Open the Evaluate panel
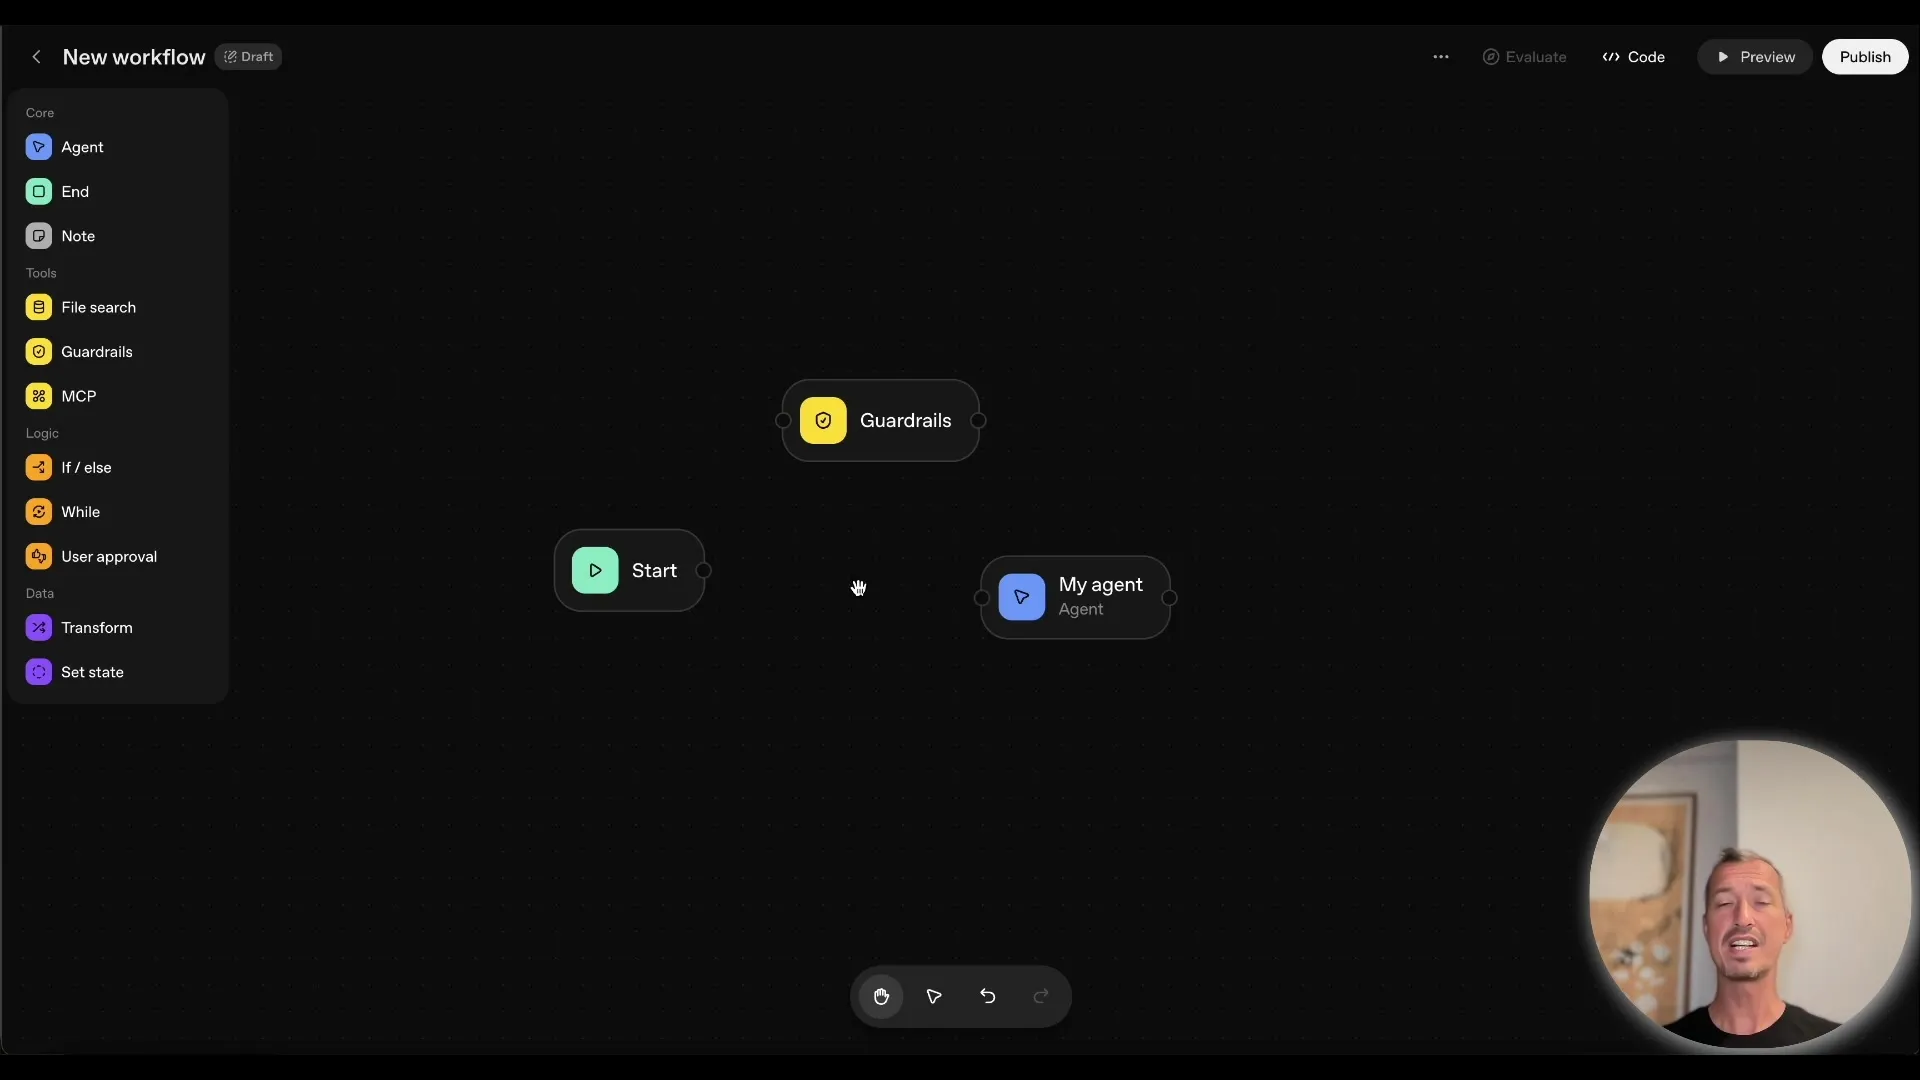 [x=1524, y=57]
